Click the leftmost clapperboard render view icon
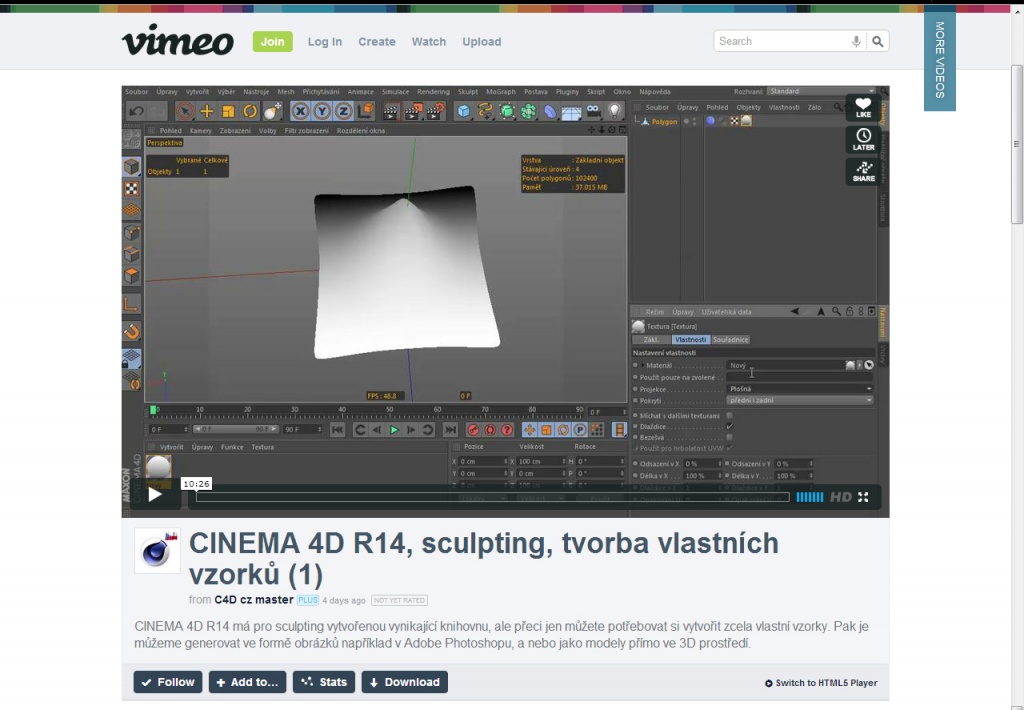 tap(391, 112)
